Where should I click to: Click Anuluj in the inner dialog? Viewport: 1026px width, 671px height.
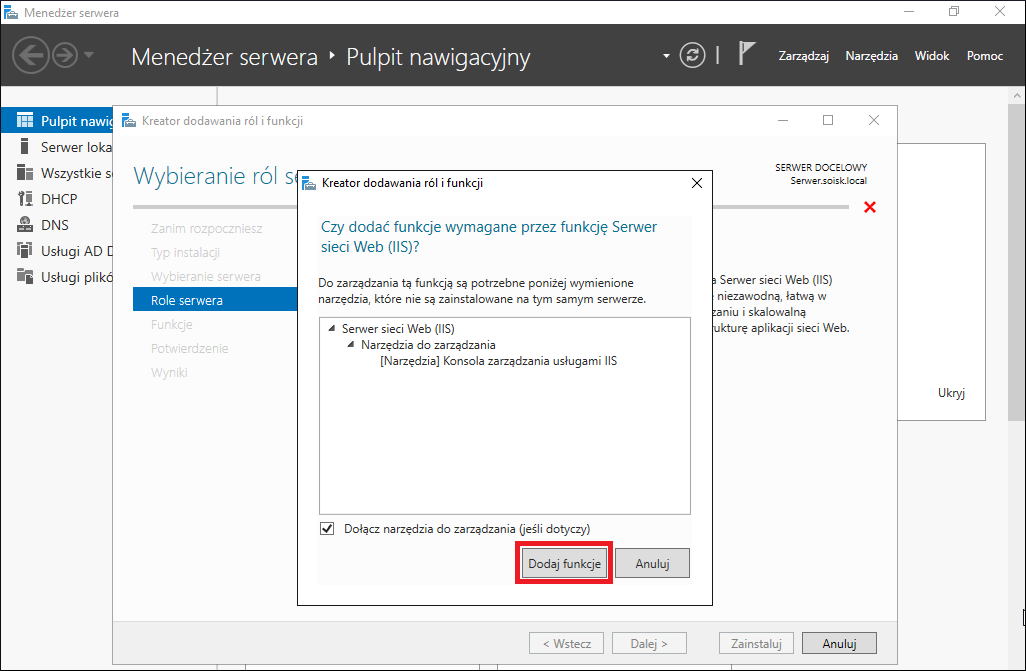click(652, 563)
